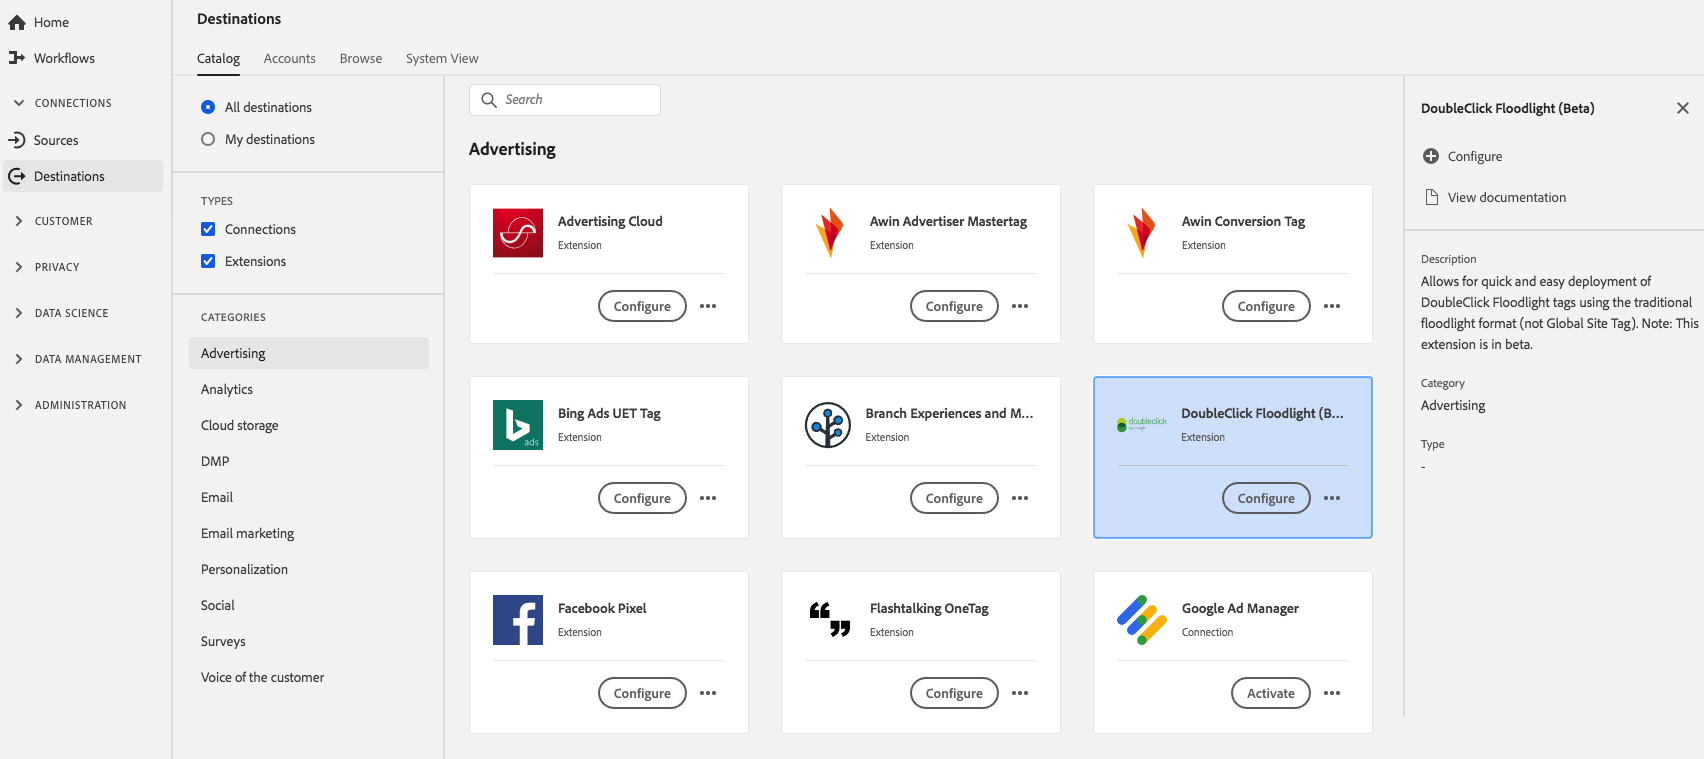The image size is (1704, 759).
Task: Click the plus icon beside Configure in details panel
Action: tap(1431, 156)
